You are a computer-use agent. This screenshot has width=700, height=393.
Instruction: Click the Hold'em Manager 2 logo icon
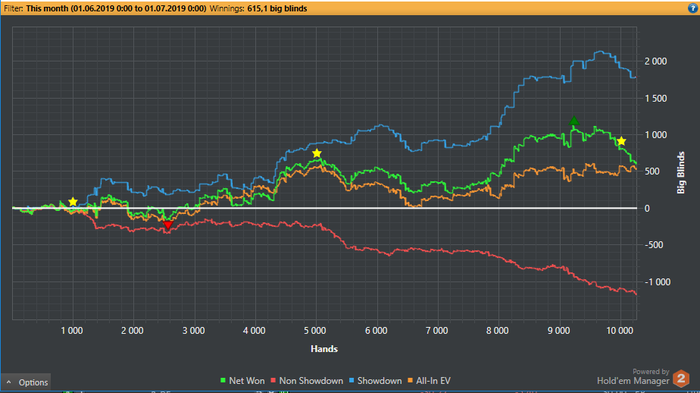681,379
